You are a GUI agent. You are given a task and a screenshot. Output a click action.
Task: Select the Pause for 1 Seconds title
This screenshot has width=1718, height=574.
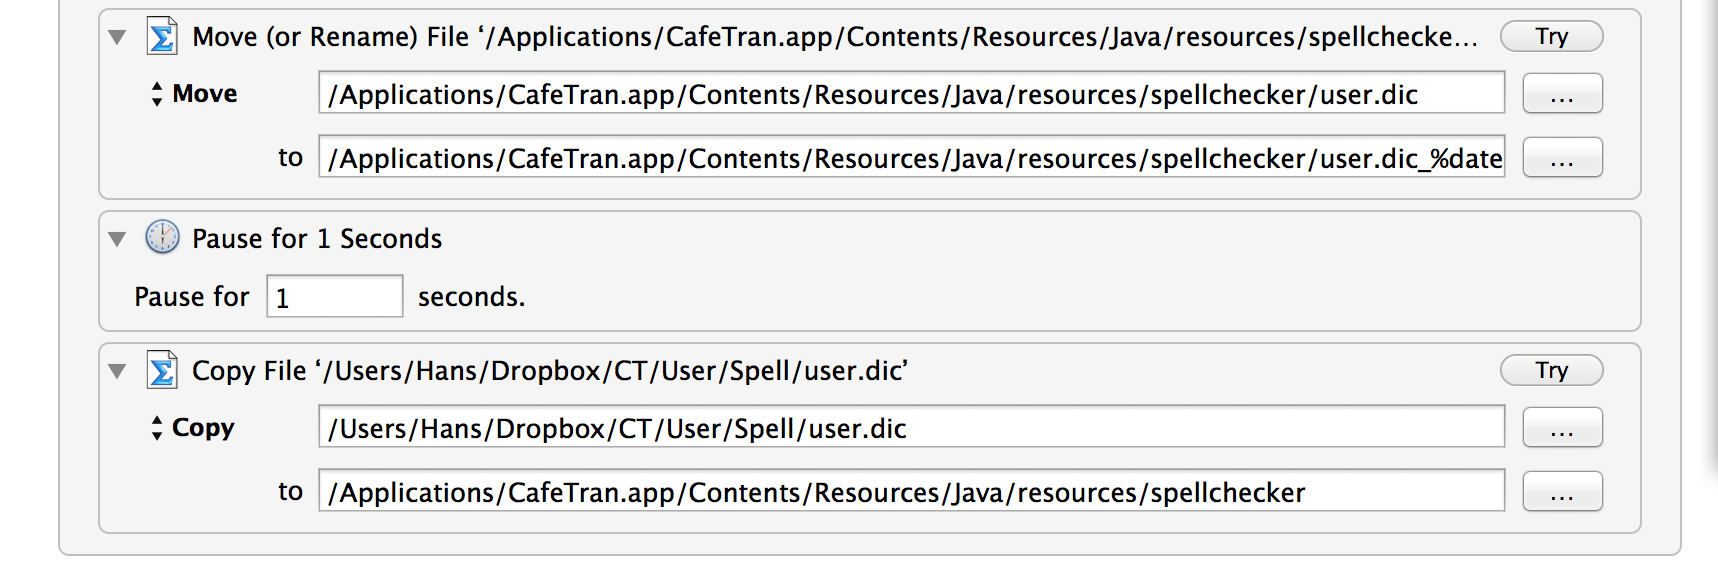coord(316,239)
